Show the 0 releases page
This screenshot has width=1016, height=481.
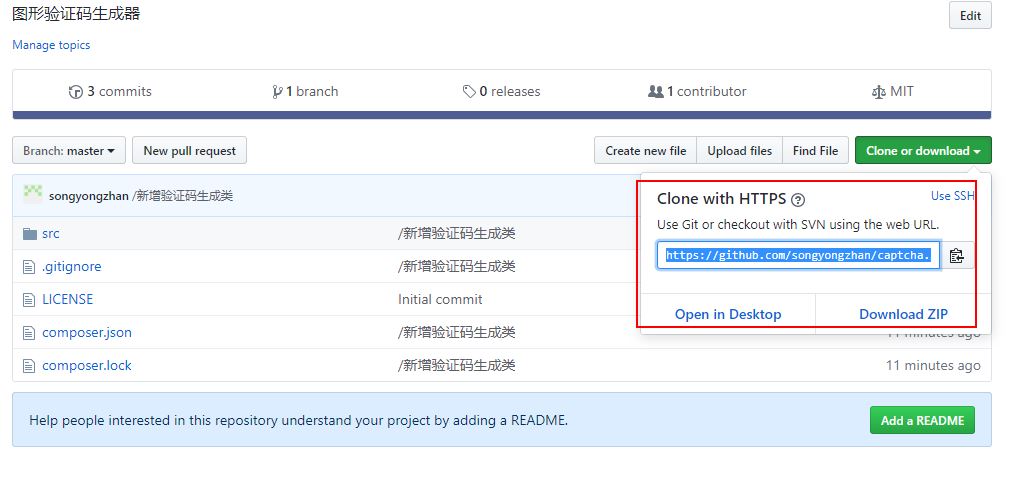501,92
